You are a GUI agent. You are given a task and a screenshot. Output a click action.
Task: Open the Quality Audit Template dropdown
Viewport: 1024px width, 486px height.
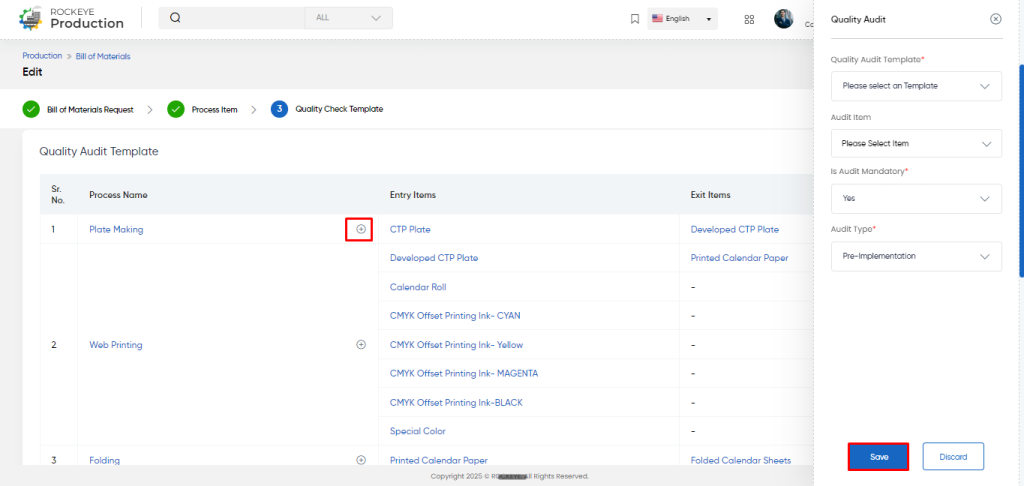point(916,86)
